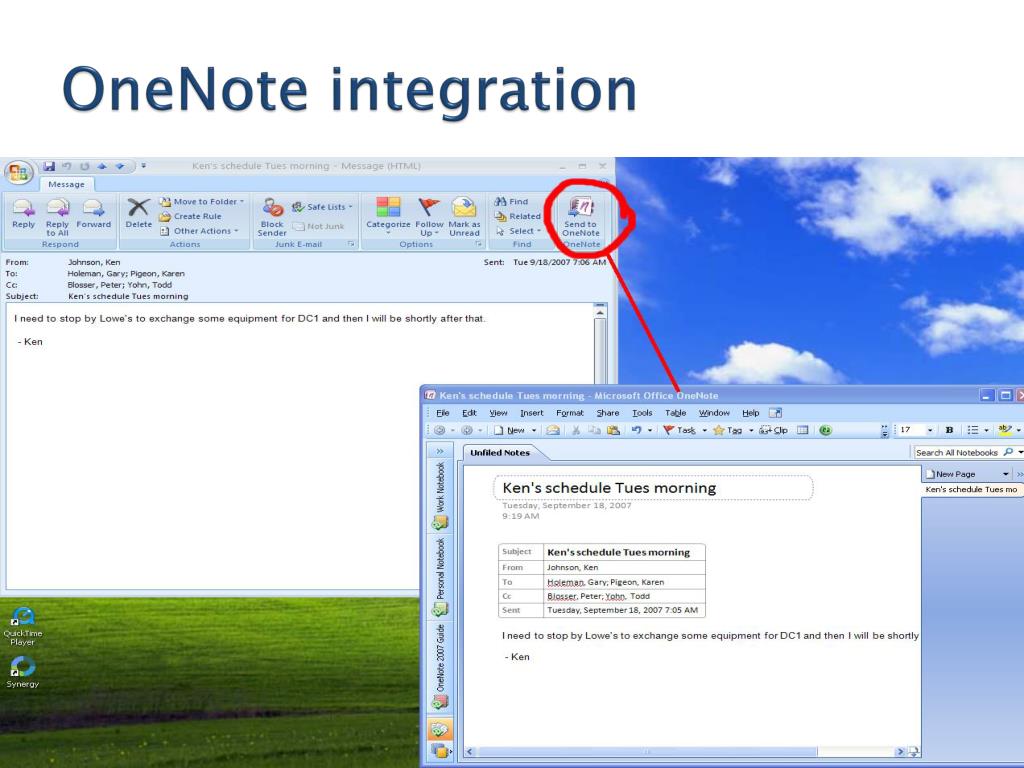Open the Help menu in OneNote
This screenshot has height=768, width=1024.
click(750, 413)
